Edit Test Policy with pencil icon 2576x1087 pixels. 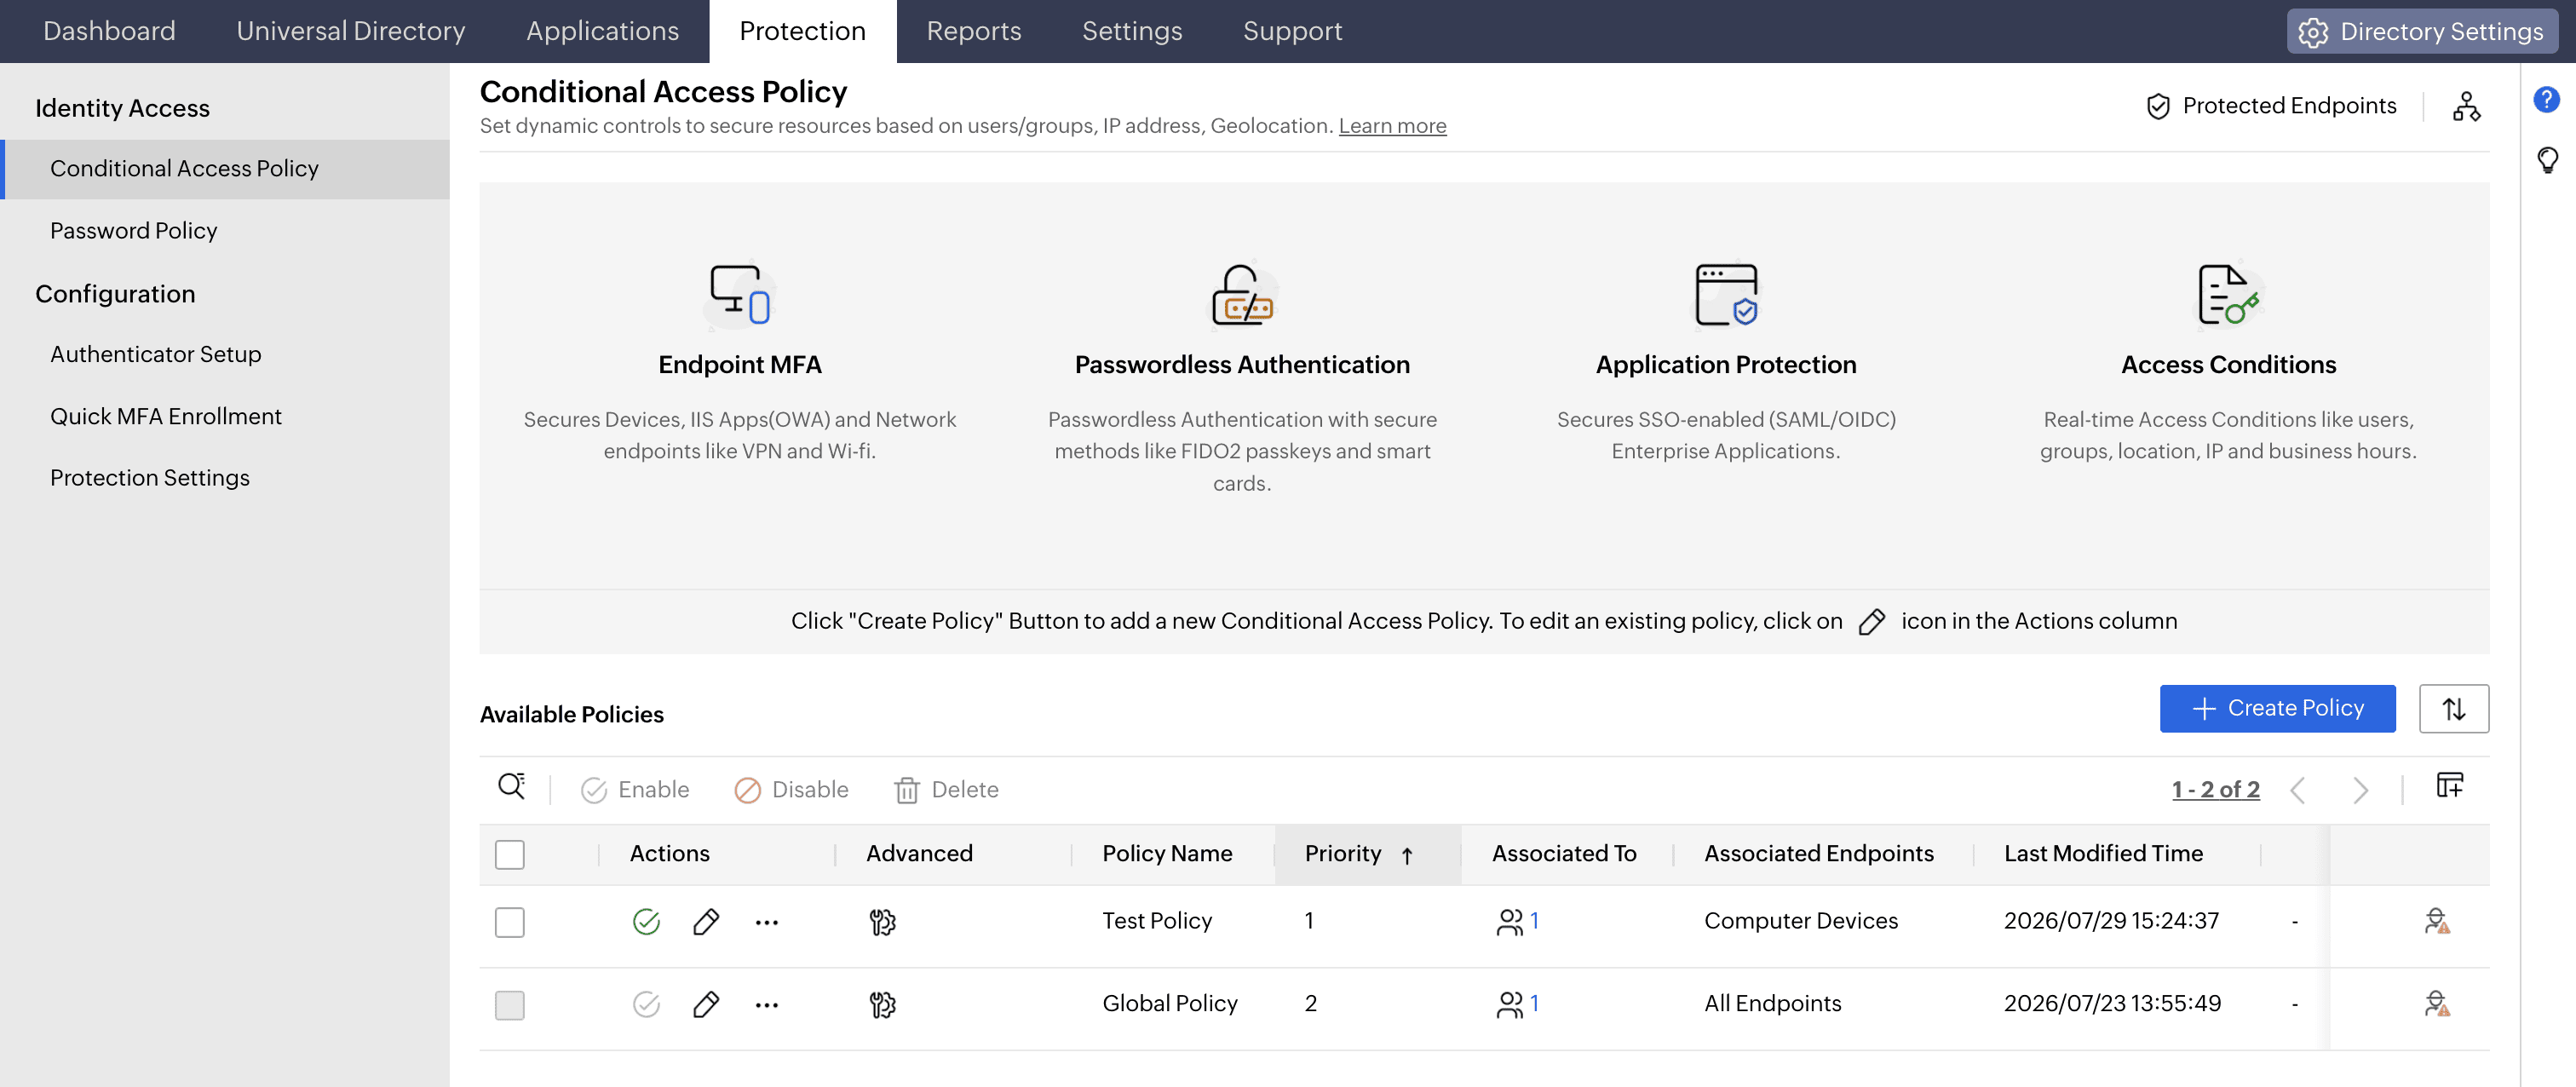click(x=706, y=921)
